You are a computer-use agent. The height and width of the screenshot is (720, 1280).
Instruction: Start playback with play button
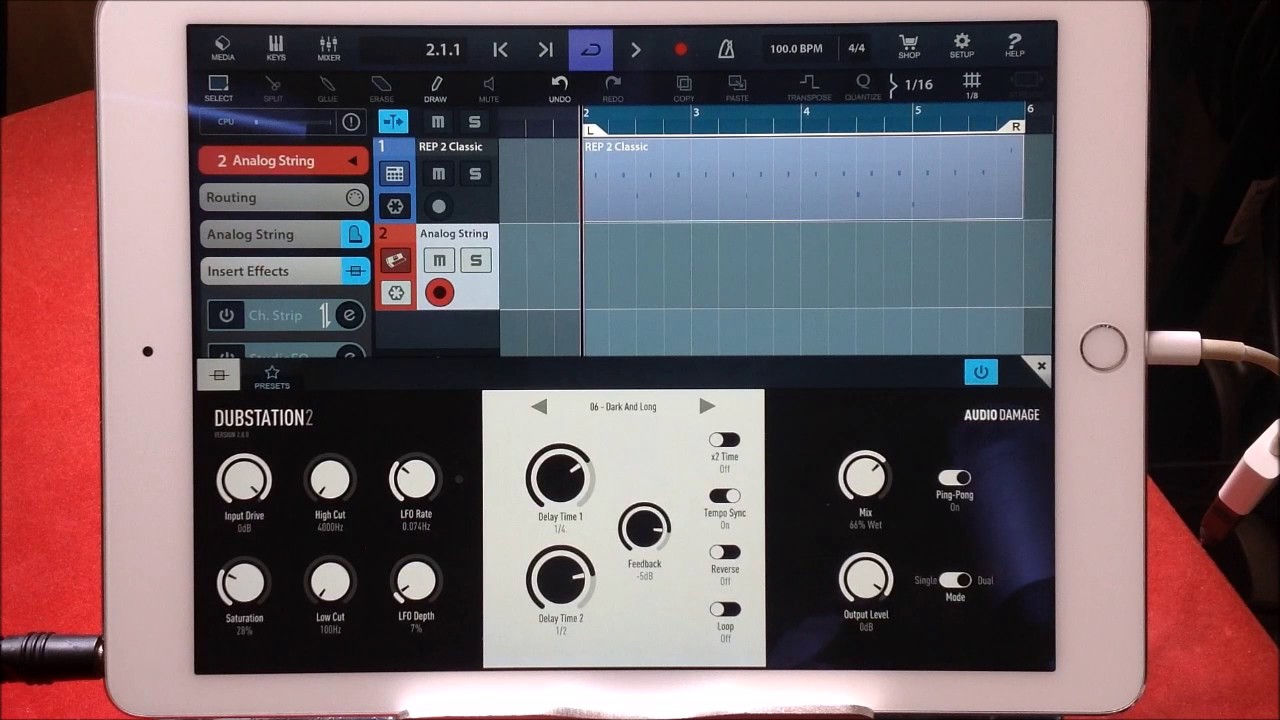[x=636, y=49]
